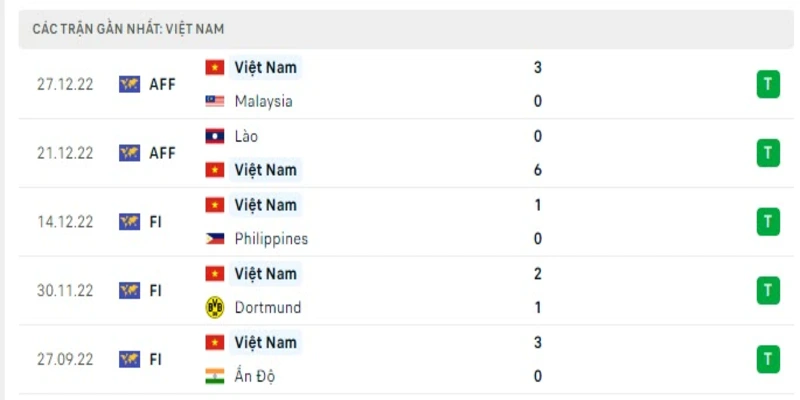Image resolution: width=800 pixels, height=400 pixels.
Task: Click the competition icon on 30.11.22 row
Action: [130, 291]
